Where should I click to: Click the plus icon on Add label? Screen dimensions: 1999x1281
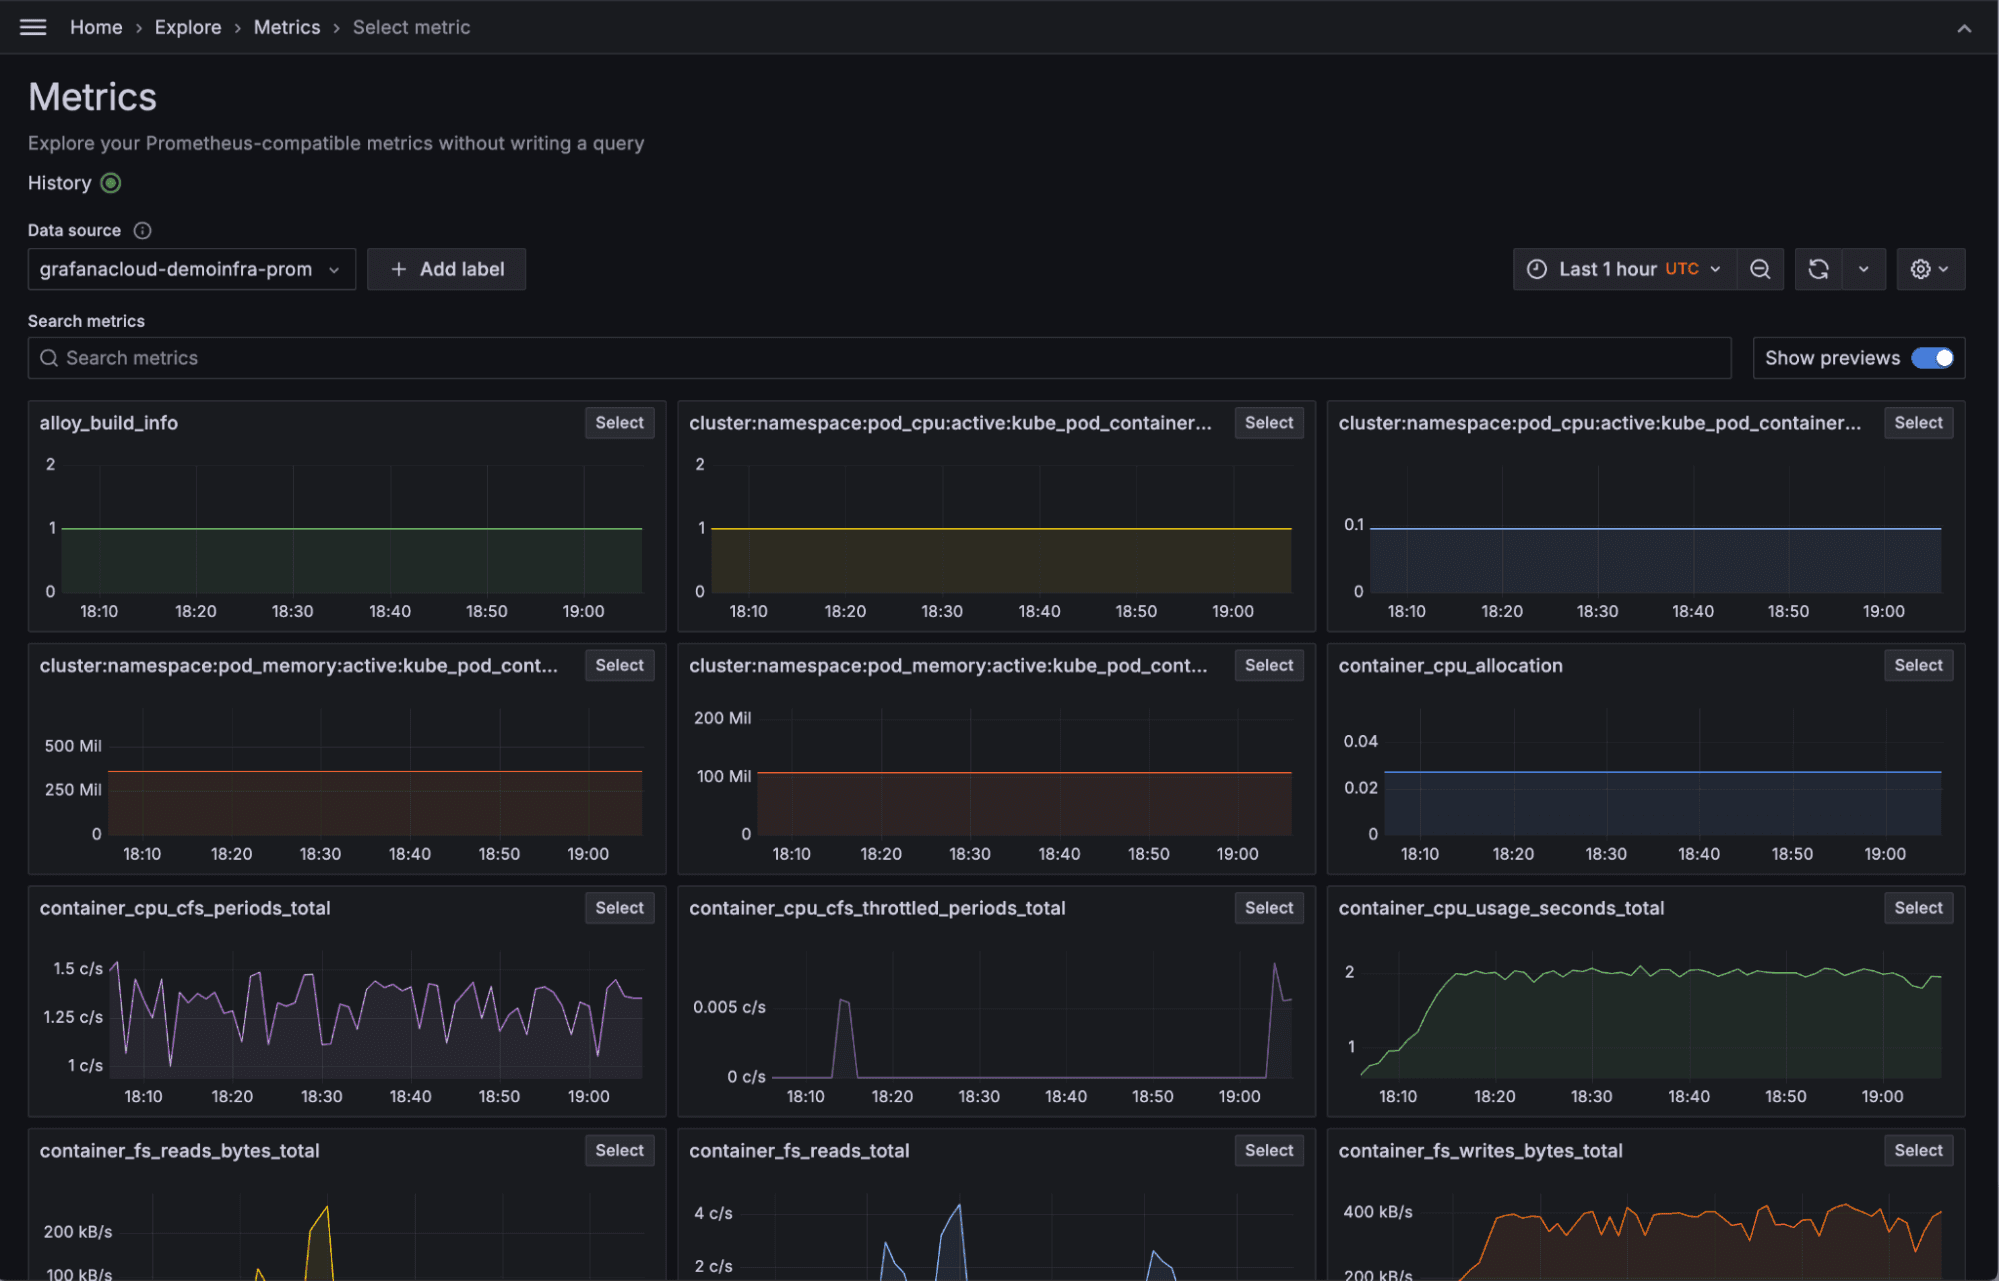[398, 269]
